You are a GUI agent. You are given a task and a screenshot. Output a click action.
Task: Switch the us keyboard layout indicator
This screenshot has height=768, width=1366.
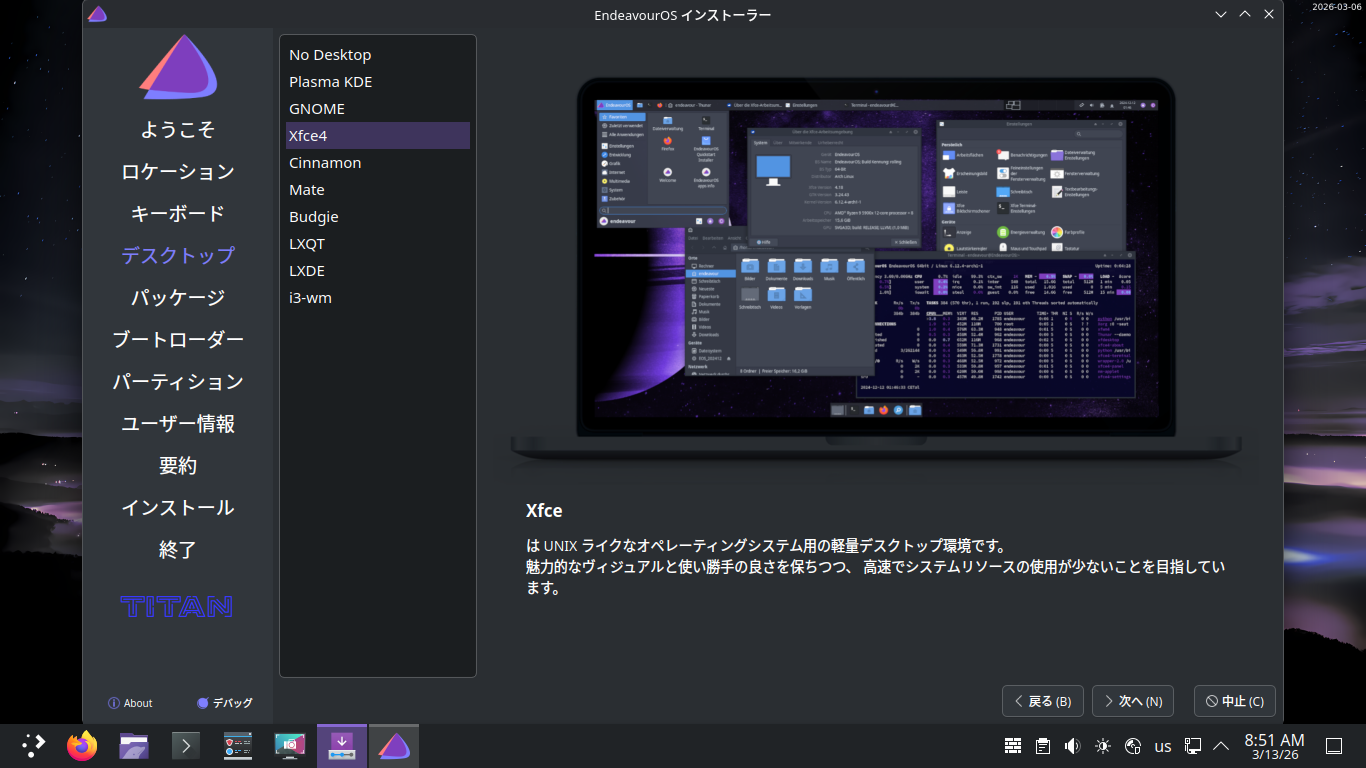[1163, 746]
